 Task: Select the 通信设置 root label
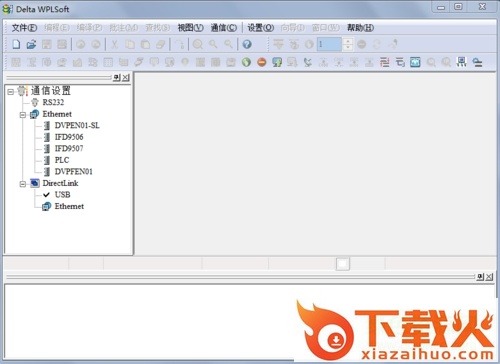[x=51, y=91]
